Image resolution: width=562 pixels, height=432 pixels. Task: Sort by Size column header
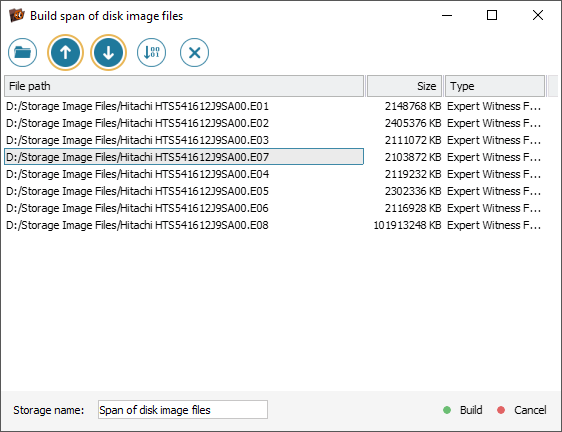404,86
